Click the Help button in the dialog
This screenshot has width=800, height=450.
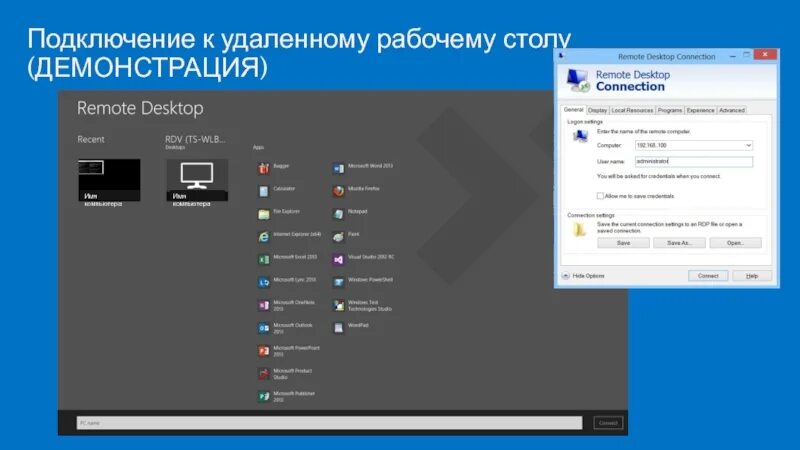(752, 276)
